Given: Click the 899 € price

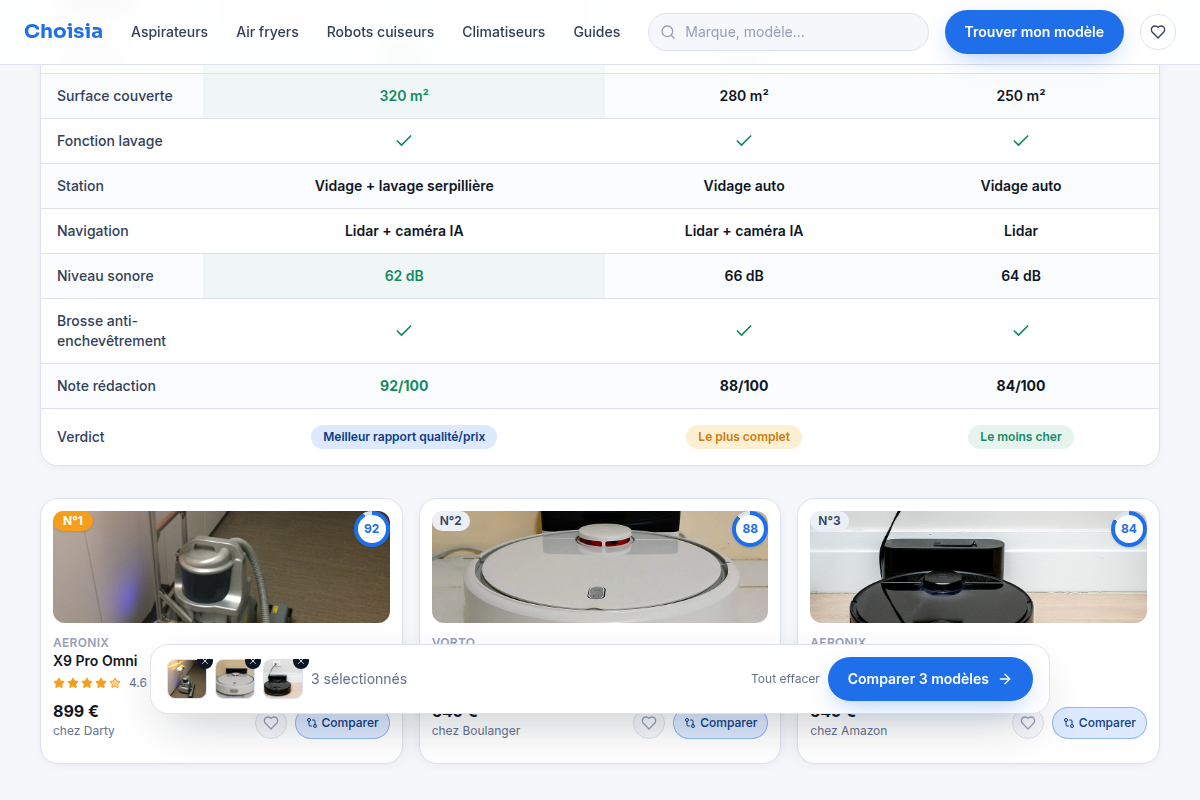Looking at the screenshot, I should click(x=76, y=712).
